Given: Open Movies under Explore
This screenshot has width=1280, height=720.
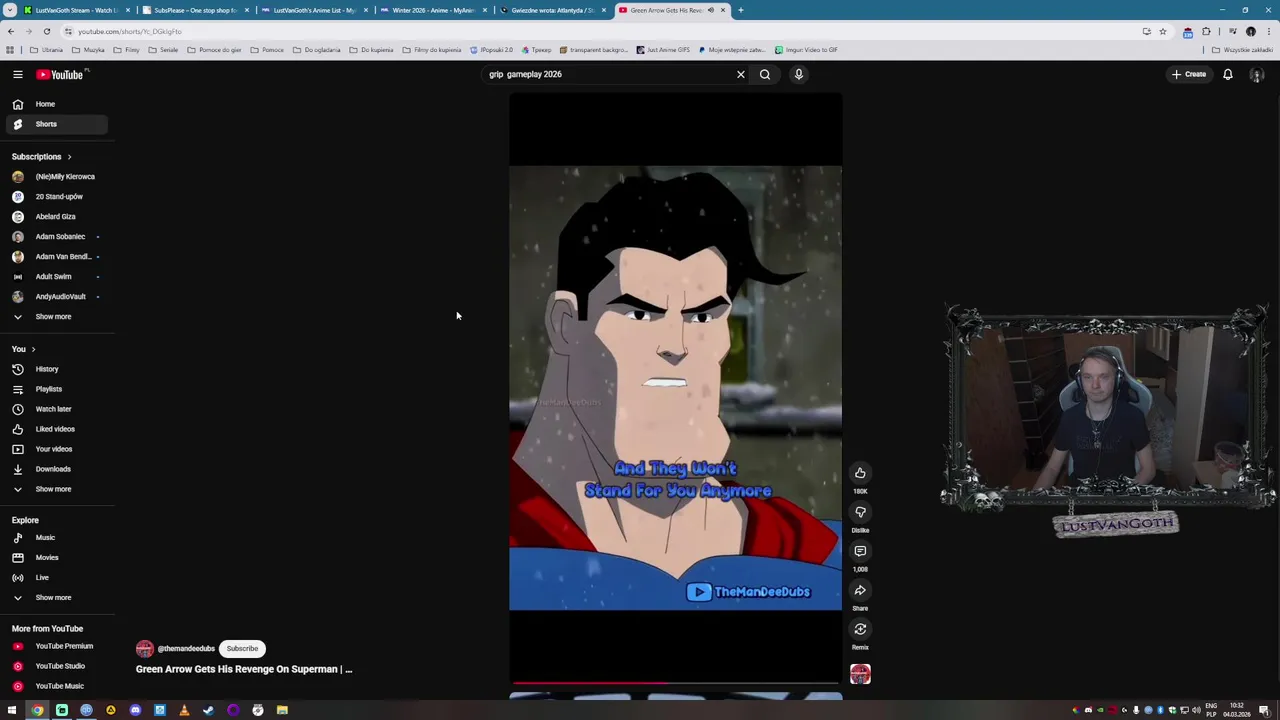Looking at the screenshot, I should (x=57, y=557).
